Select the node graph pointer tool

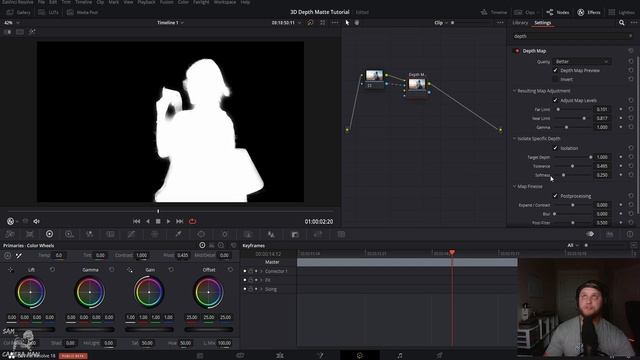(347, 23)
